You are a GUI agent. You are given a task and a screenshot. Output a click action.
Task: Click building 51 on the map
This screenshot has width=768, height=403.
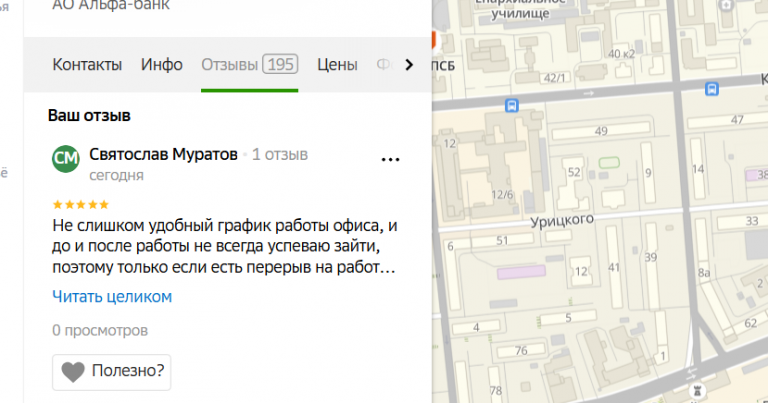502,240
